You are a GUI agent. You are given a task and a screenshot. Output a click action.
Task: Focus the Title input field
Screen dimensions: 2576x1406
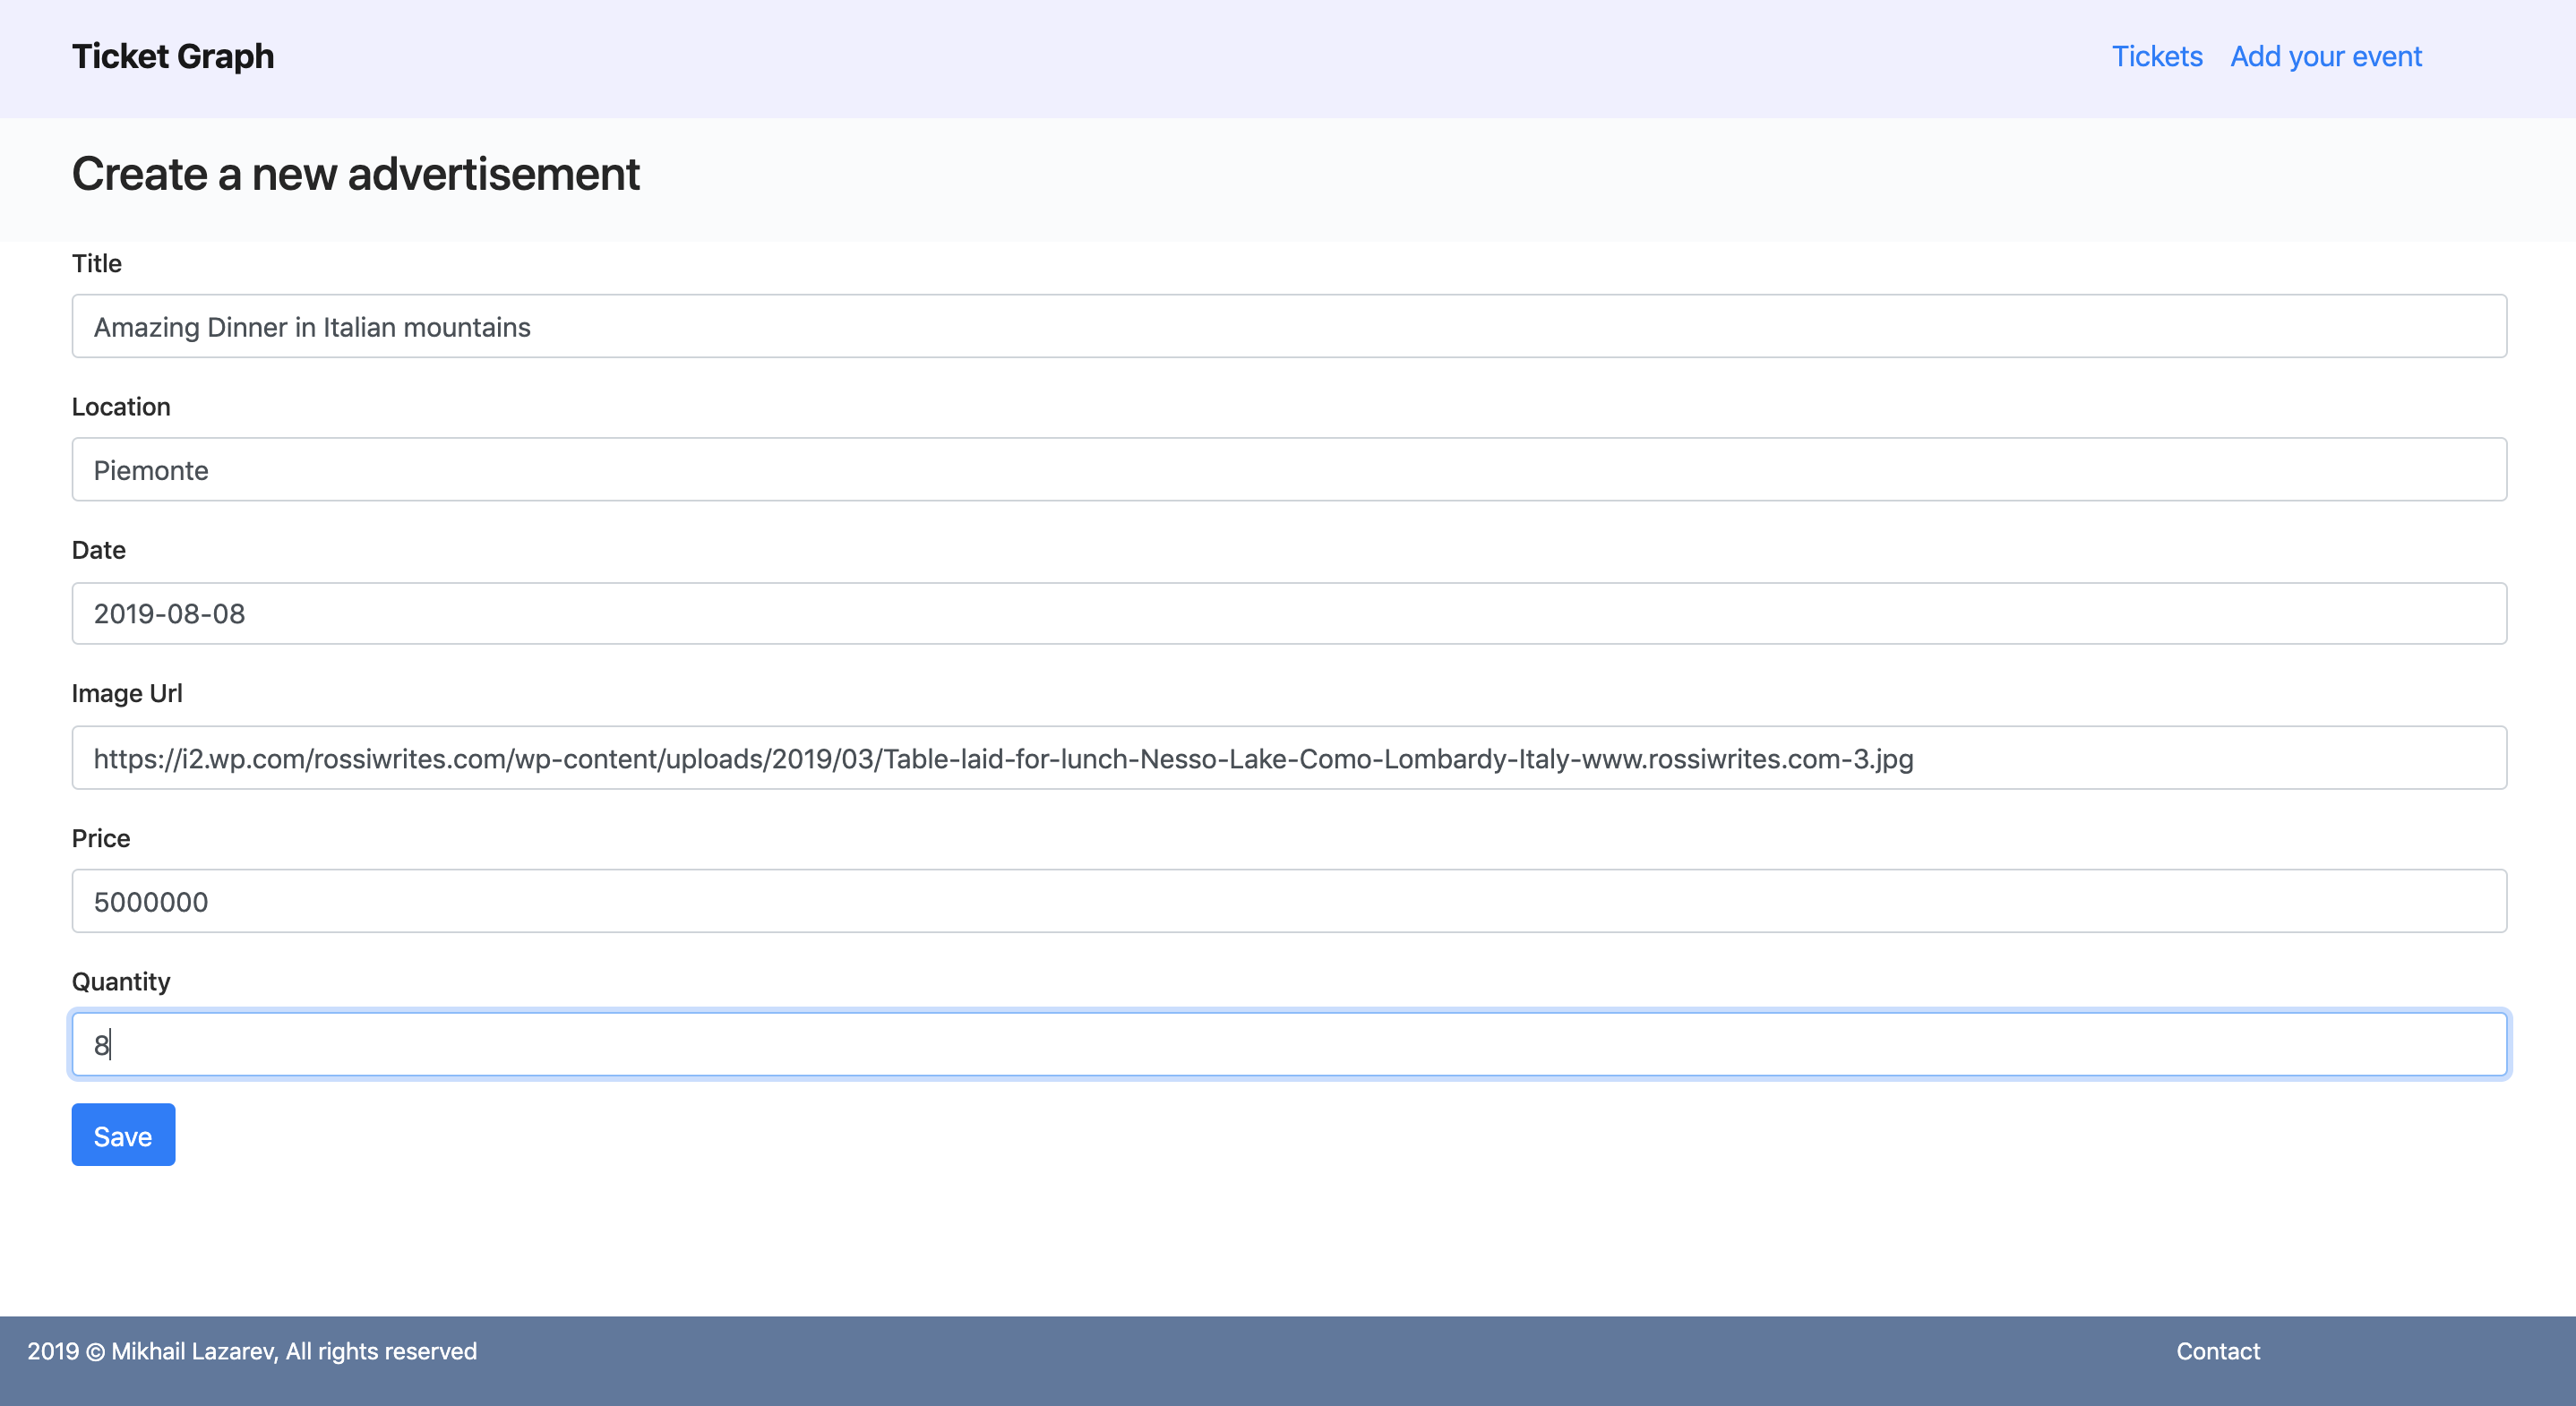click(x=1288, y=327)
